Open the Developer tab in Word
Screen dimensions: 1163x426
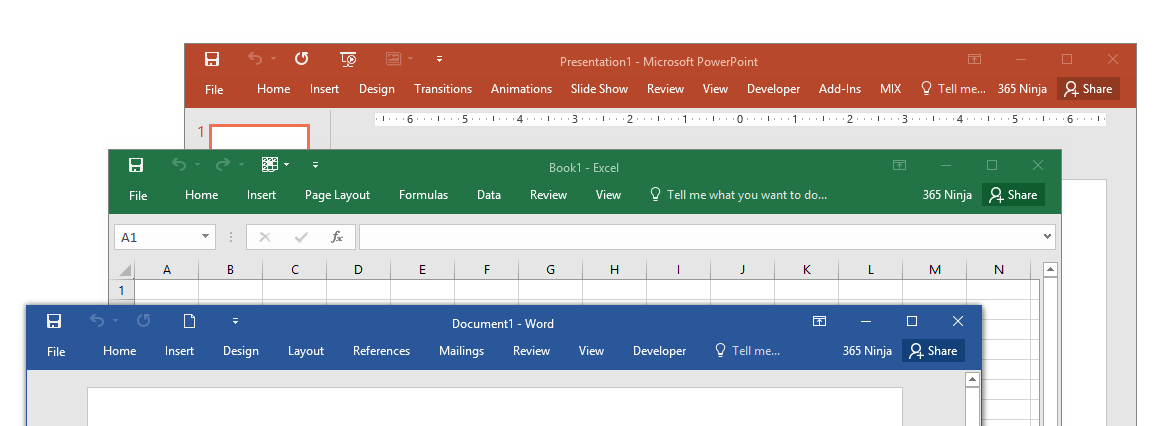tap(659, 351)
